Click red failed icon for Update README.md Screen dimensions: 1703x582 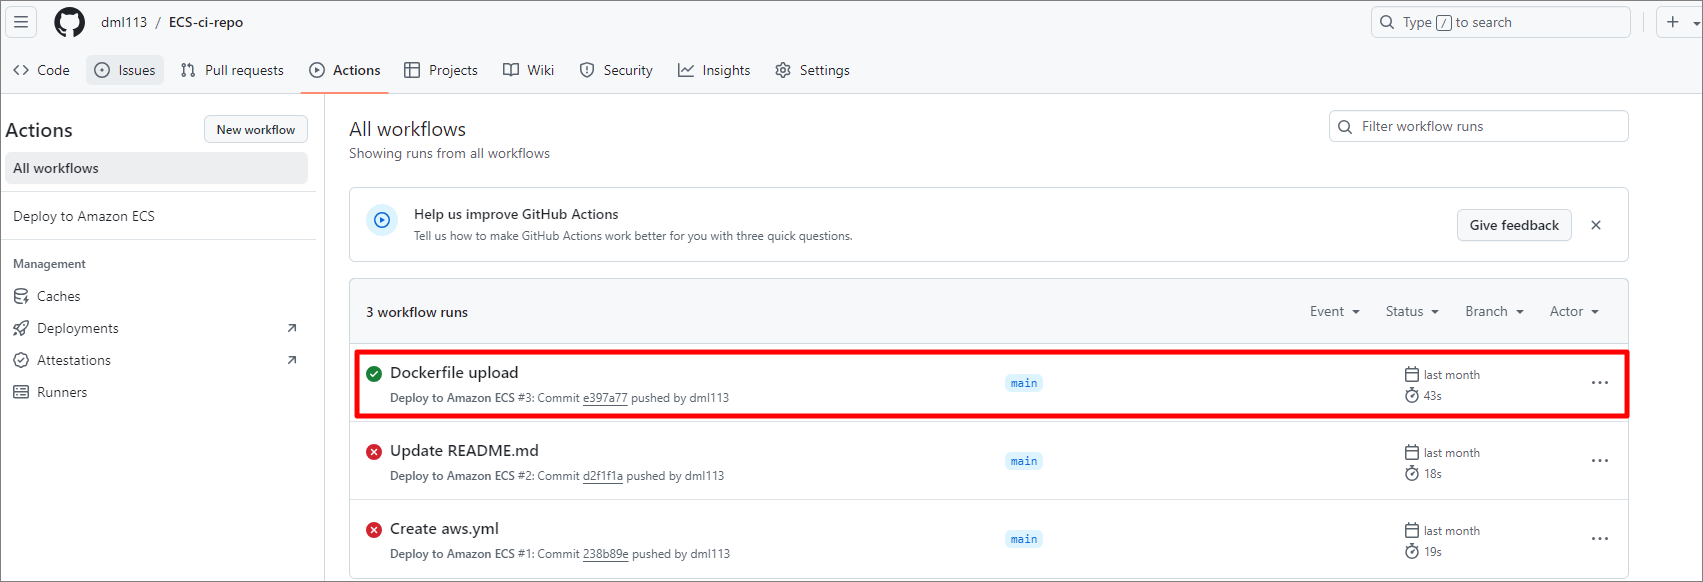tap(374, 452)
